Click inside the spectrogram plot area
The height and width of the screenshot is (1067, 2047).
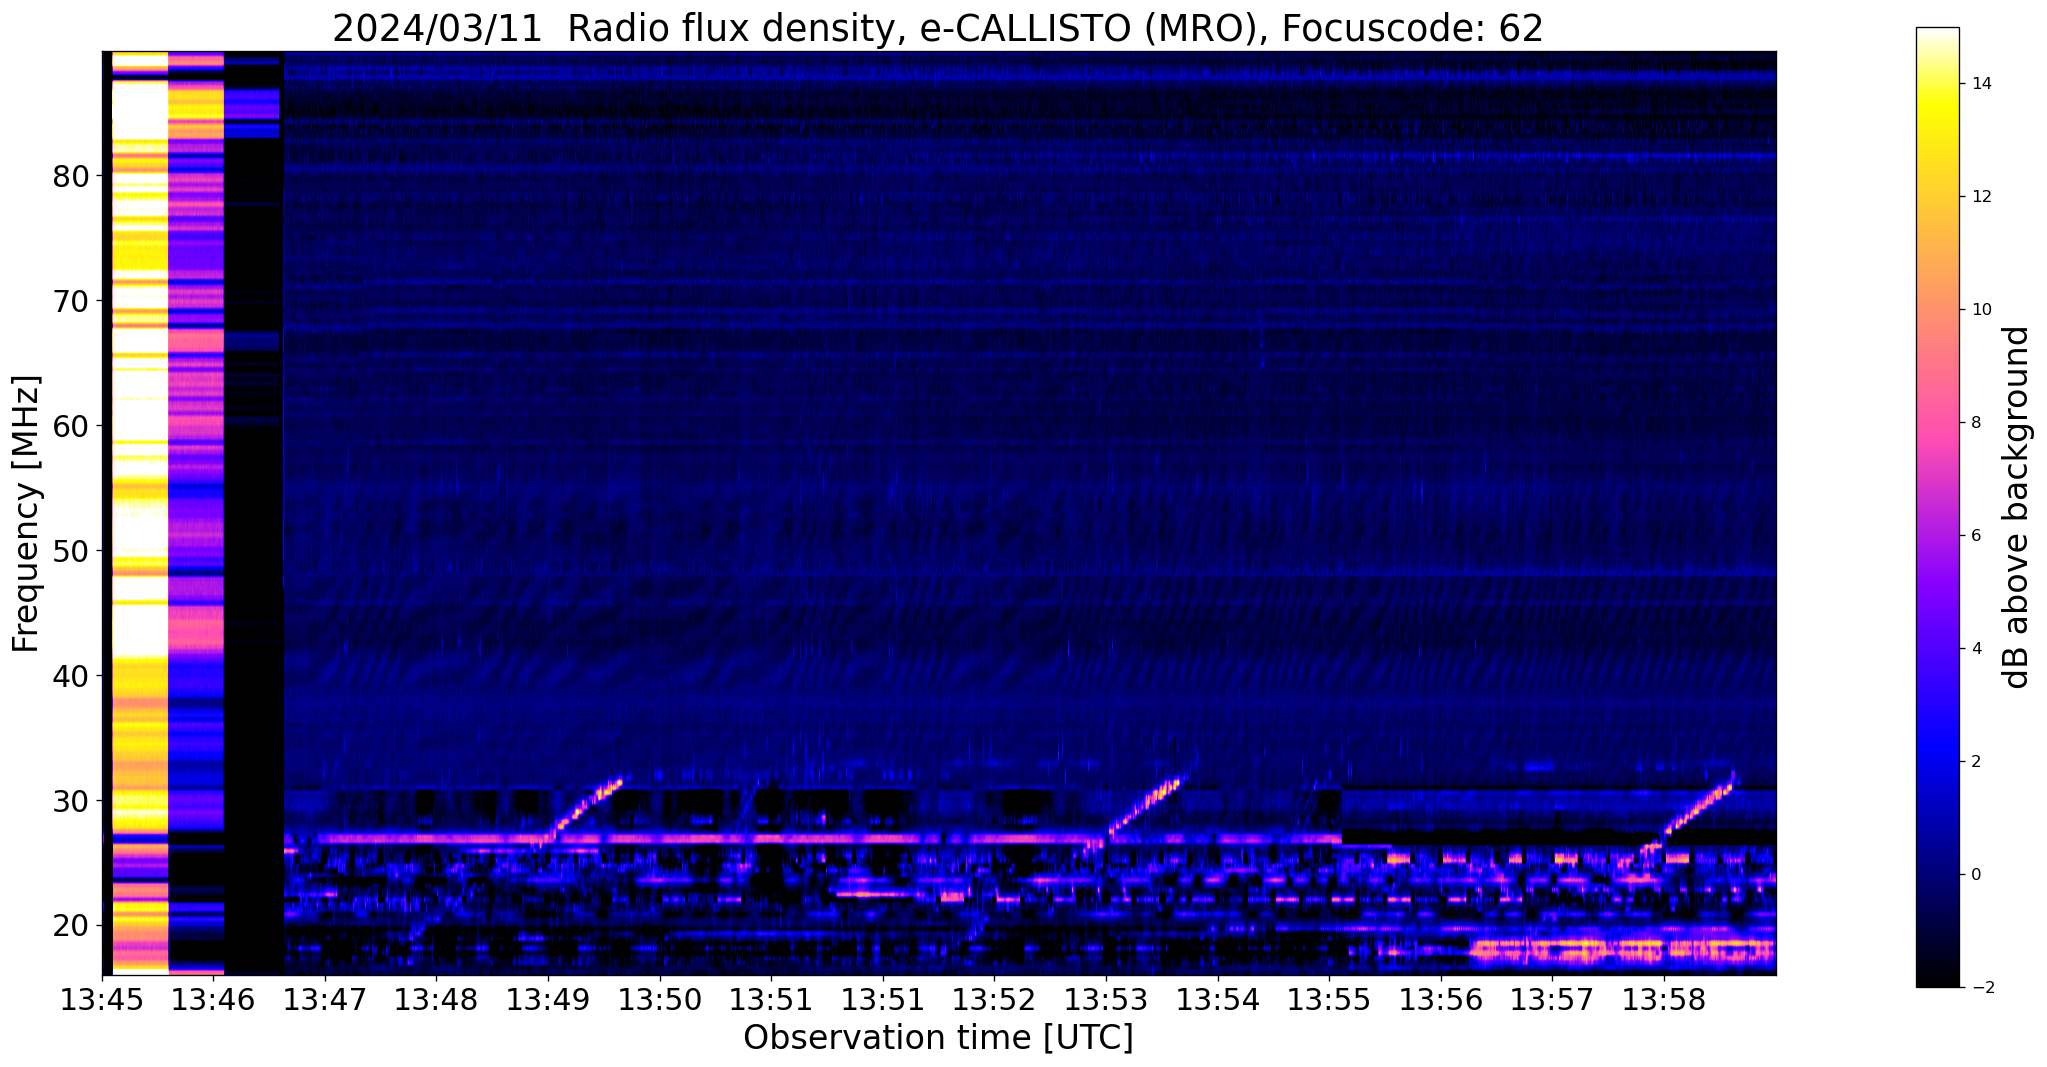pyautogui.click(x=939, y=513)
